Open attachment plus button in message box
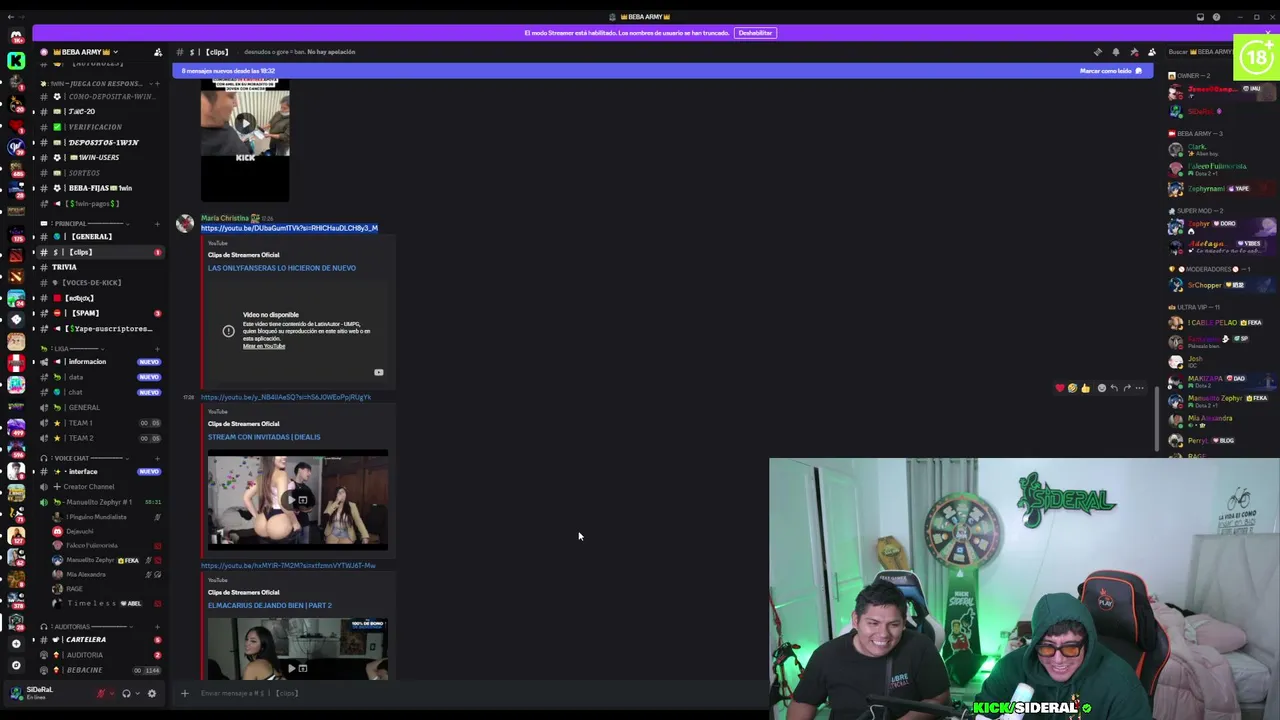The height and width of the screenshot is (720, 1280). pos(184,693)
